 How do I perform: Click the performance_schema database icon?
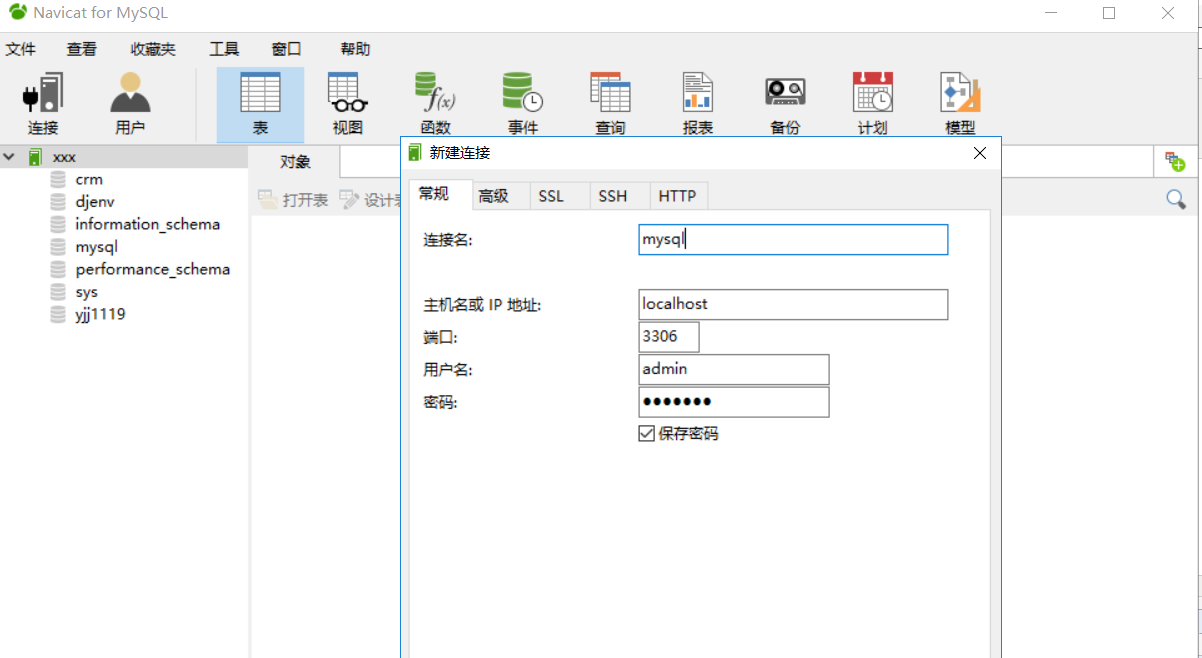coord(58,270)
